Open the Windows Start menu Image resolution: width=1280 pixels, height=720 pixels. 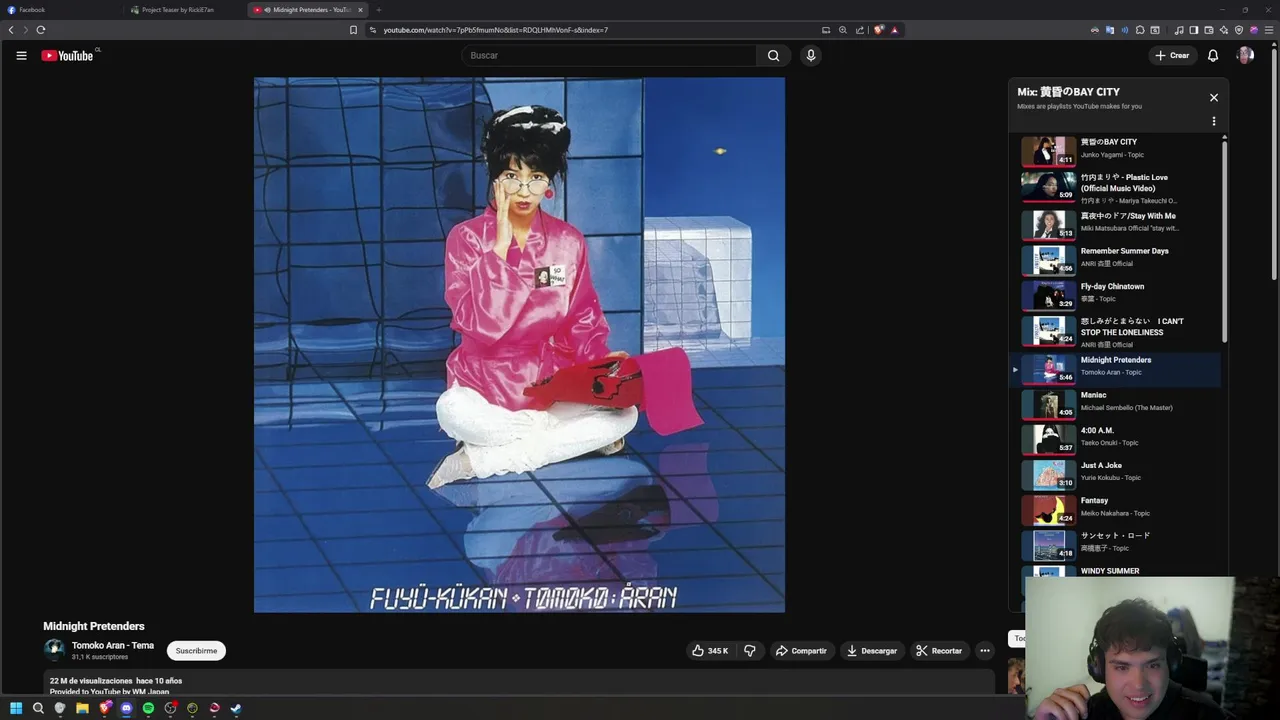click(16, 708)
